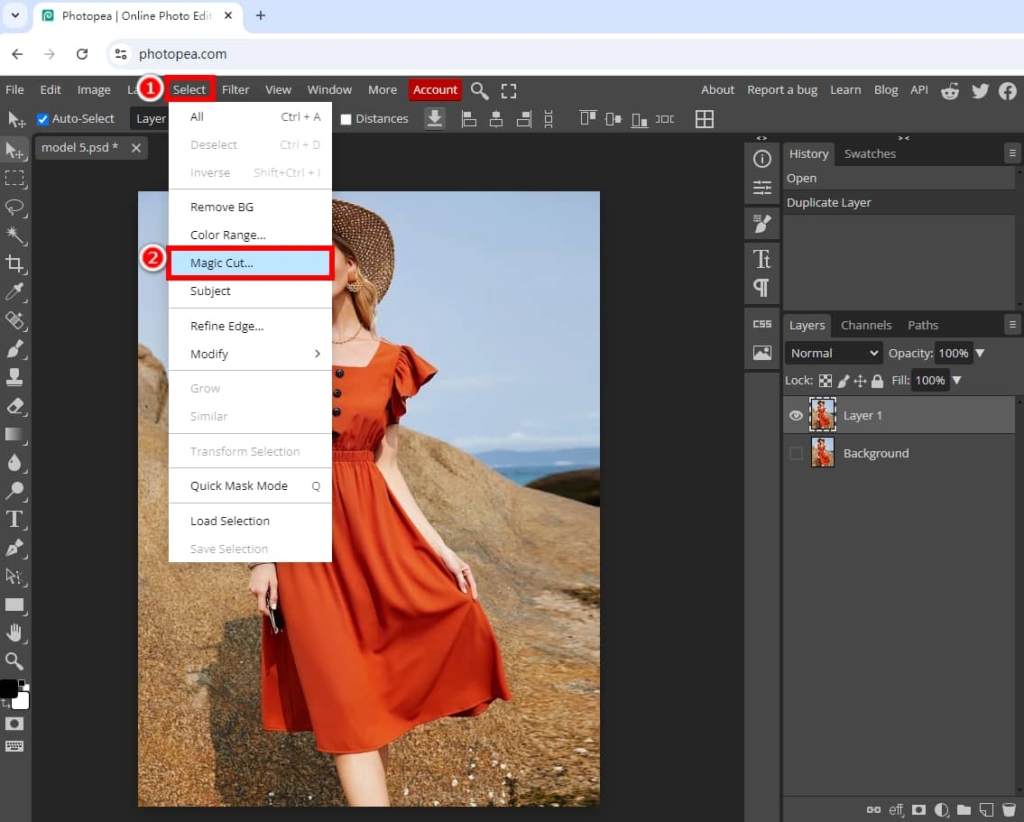Click the Account button
1024x822 pixels.
point(435,89)
